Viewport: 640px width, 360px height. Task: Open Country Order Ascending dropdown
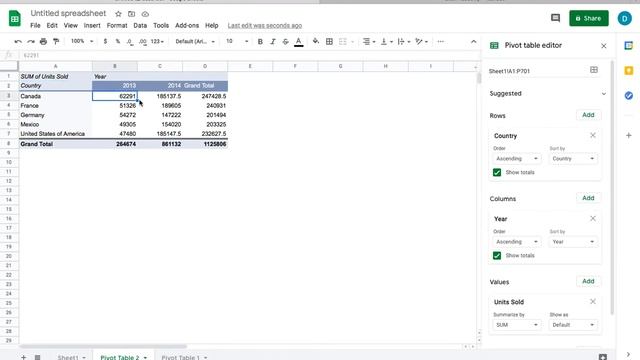(516, 158)
